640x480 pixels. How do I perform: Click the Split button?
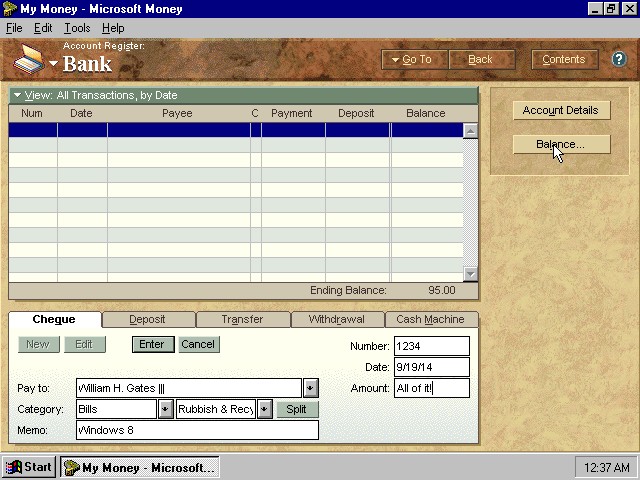[297, 409]
